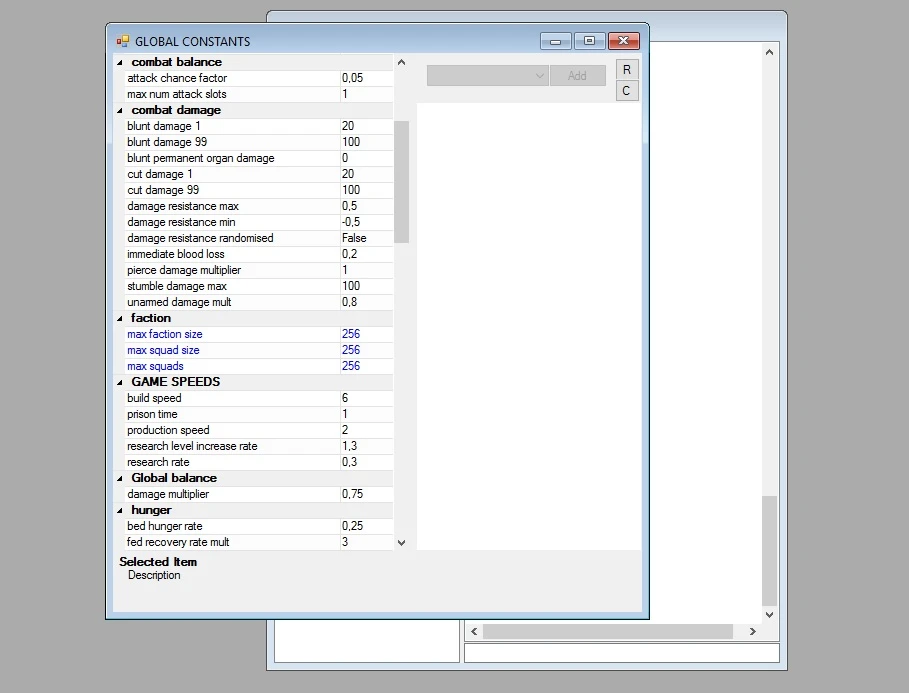
Task: Click the GLOBAL CONSTANTS window title icon
Action: coord(123,41)
